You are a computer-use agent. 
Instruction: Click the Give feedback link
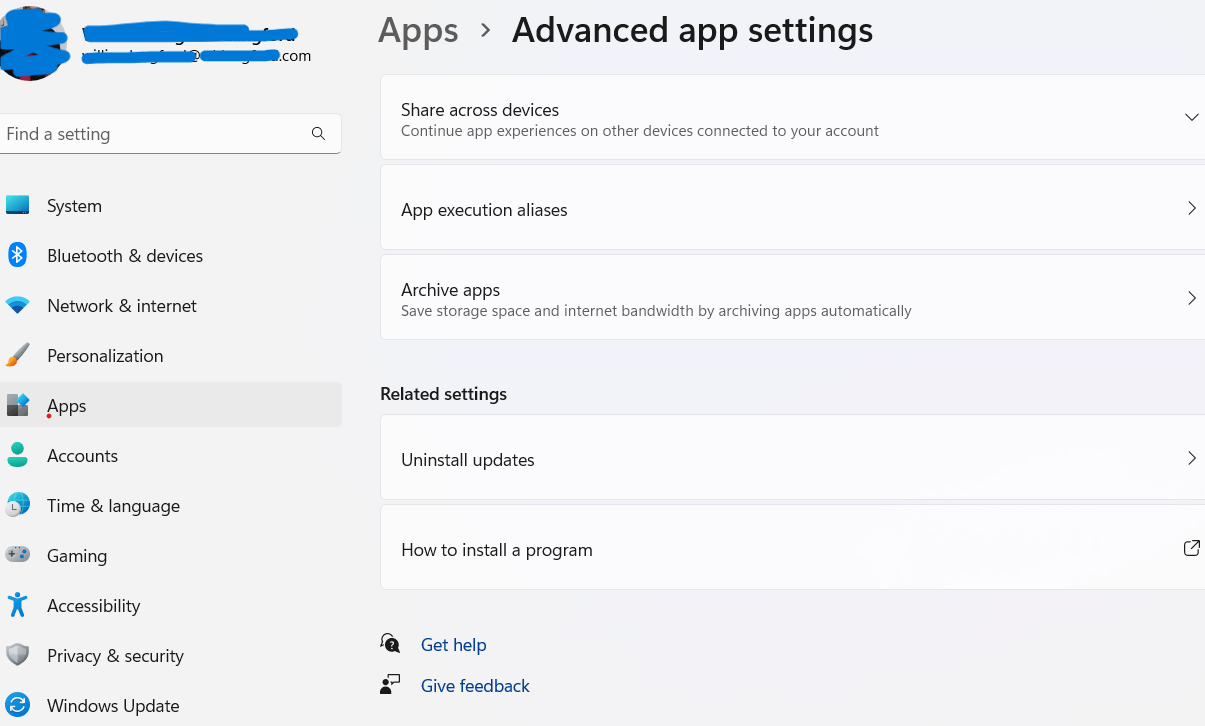[475, 686]
